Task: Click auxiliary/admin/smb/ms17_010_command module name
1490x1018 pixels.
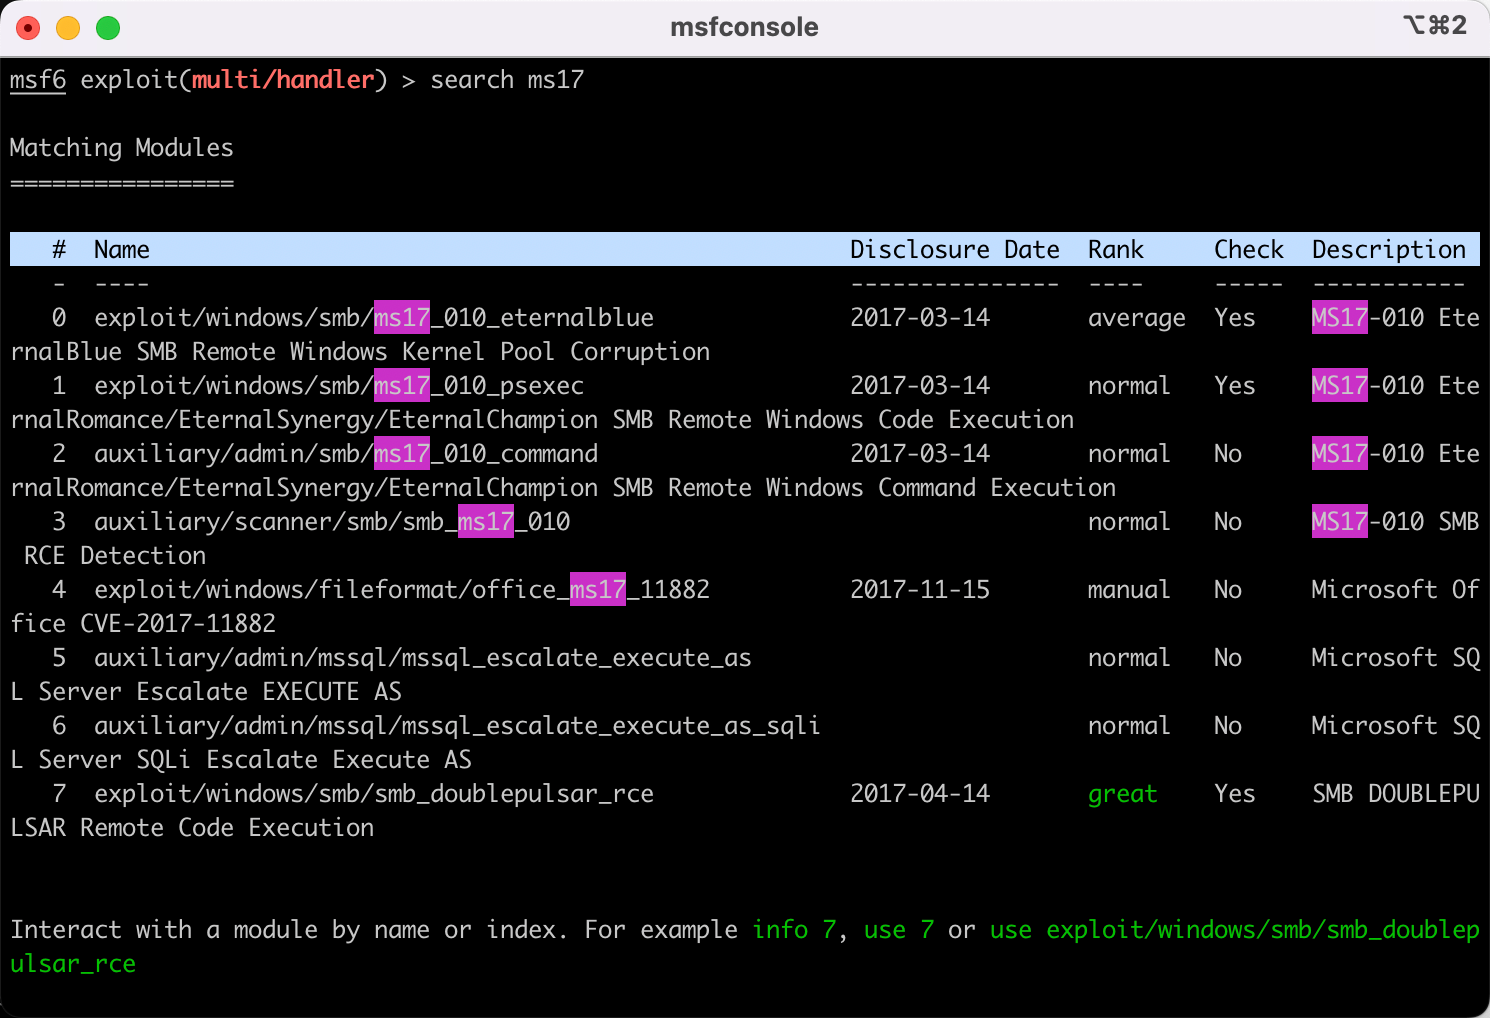Action: tap(346, 454)
